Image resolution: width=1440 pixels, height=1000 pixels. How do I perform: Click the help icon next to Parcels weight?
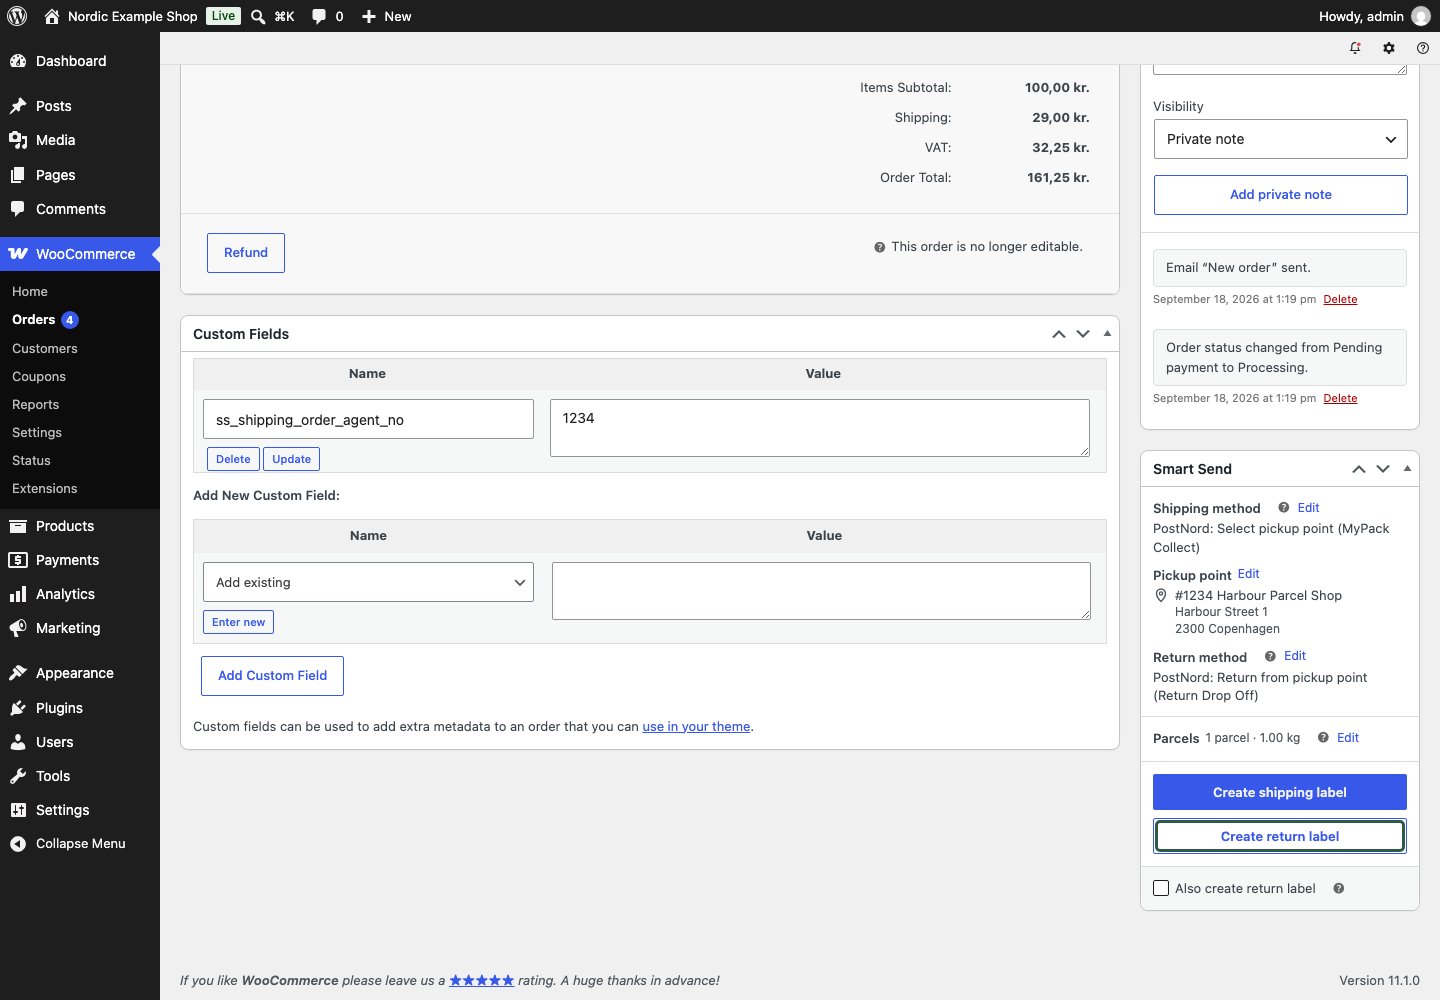[1323, 738]
